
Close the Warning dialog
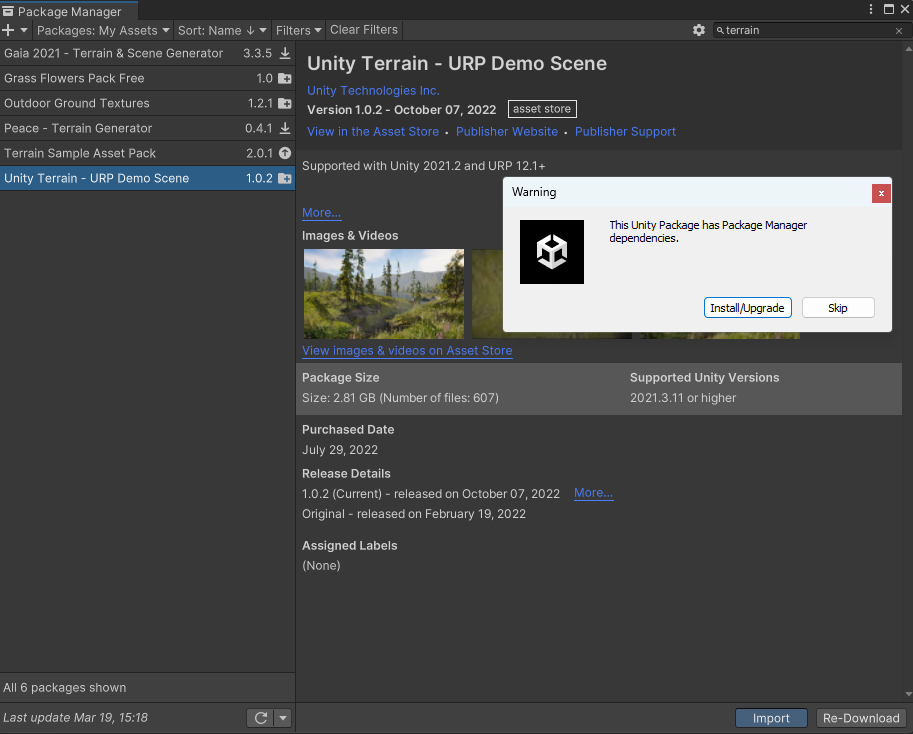881,193
